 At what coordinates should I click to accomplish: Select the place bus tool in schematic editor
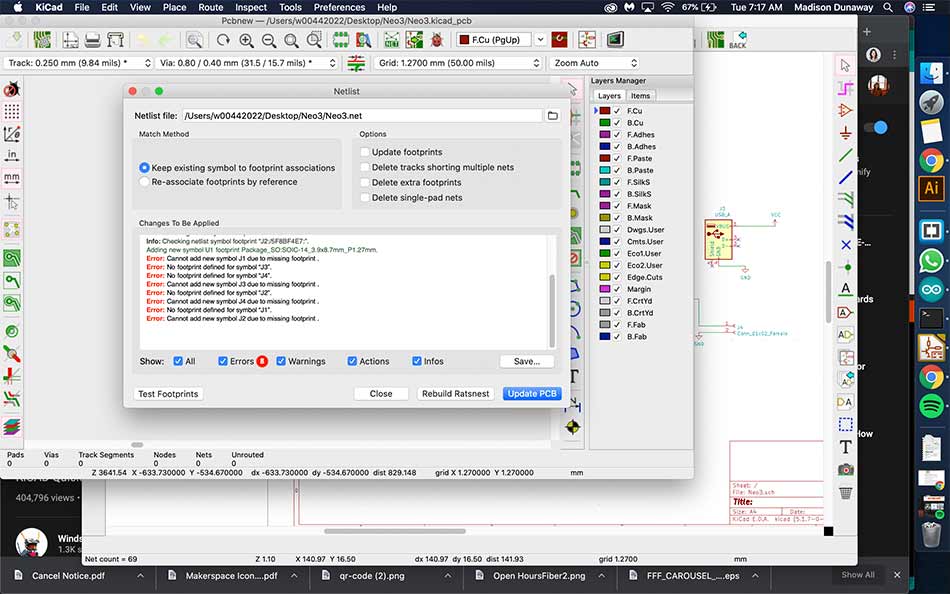(x=846, y=178)
